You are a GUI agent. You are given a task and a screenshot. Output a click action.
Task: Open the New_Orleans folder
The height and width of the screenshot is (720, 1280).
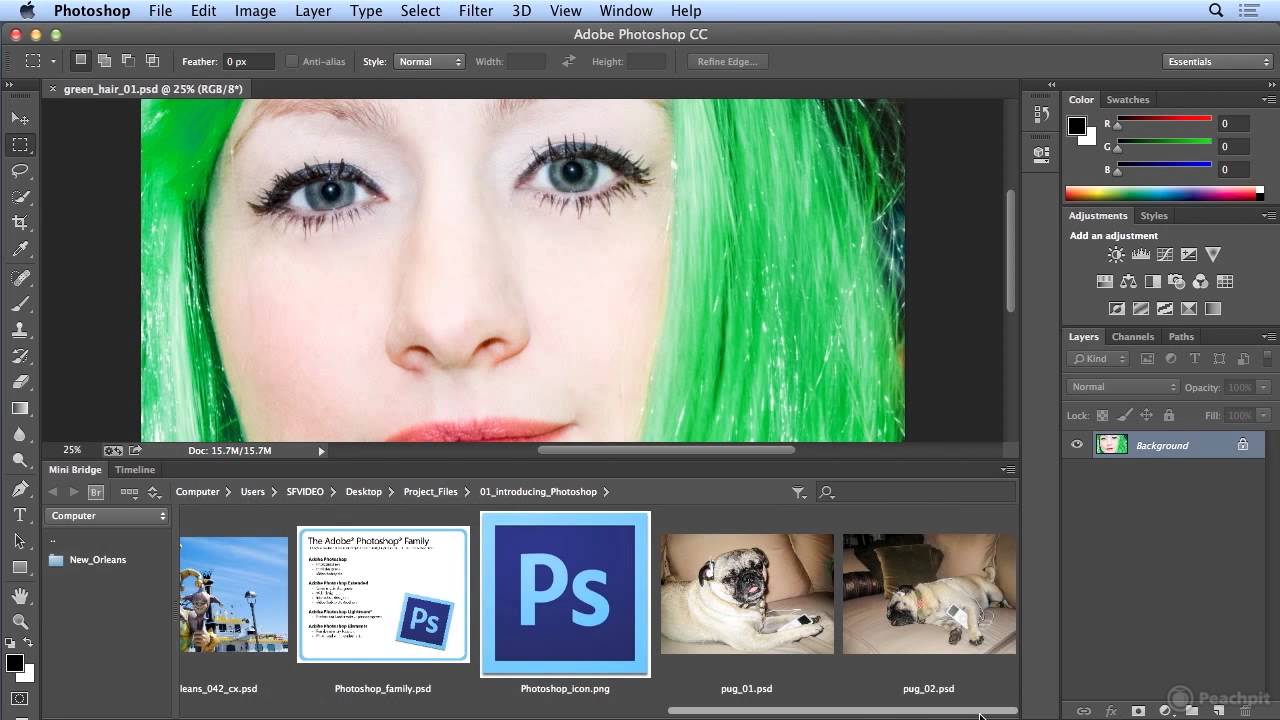pos(87,560)
